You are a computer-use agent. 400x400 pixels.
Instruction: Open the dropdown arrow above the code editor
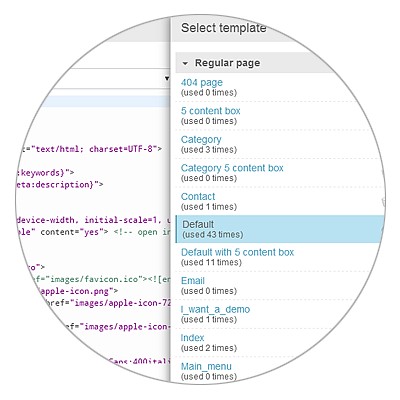click(x=167, y=79)
